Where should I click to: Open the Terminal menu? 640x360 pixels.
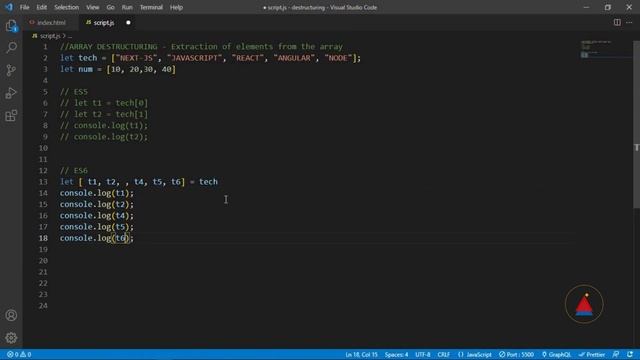pyautogui.click(x=151, y=7)
